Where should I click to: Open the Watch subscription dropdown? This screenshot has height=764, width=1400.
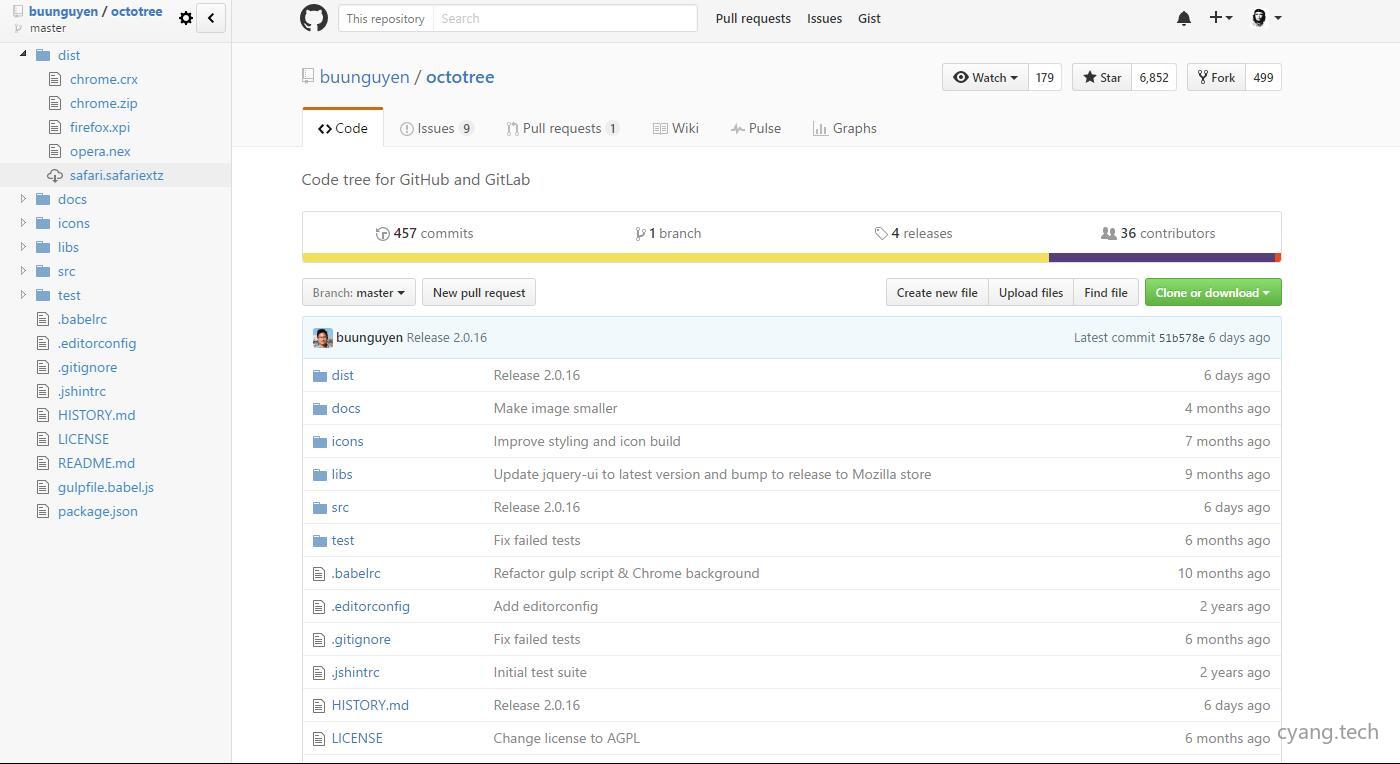pyautogui.click(x=985, y=78)
